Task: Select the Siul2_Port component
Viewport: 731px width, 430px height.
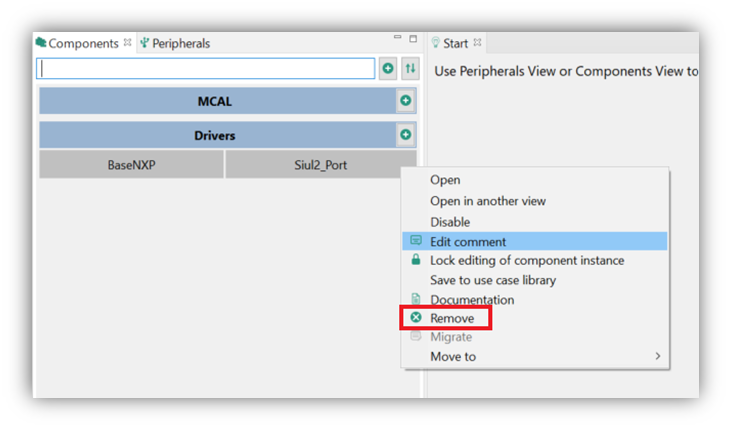Action: [321, 165]
